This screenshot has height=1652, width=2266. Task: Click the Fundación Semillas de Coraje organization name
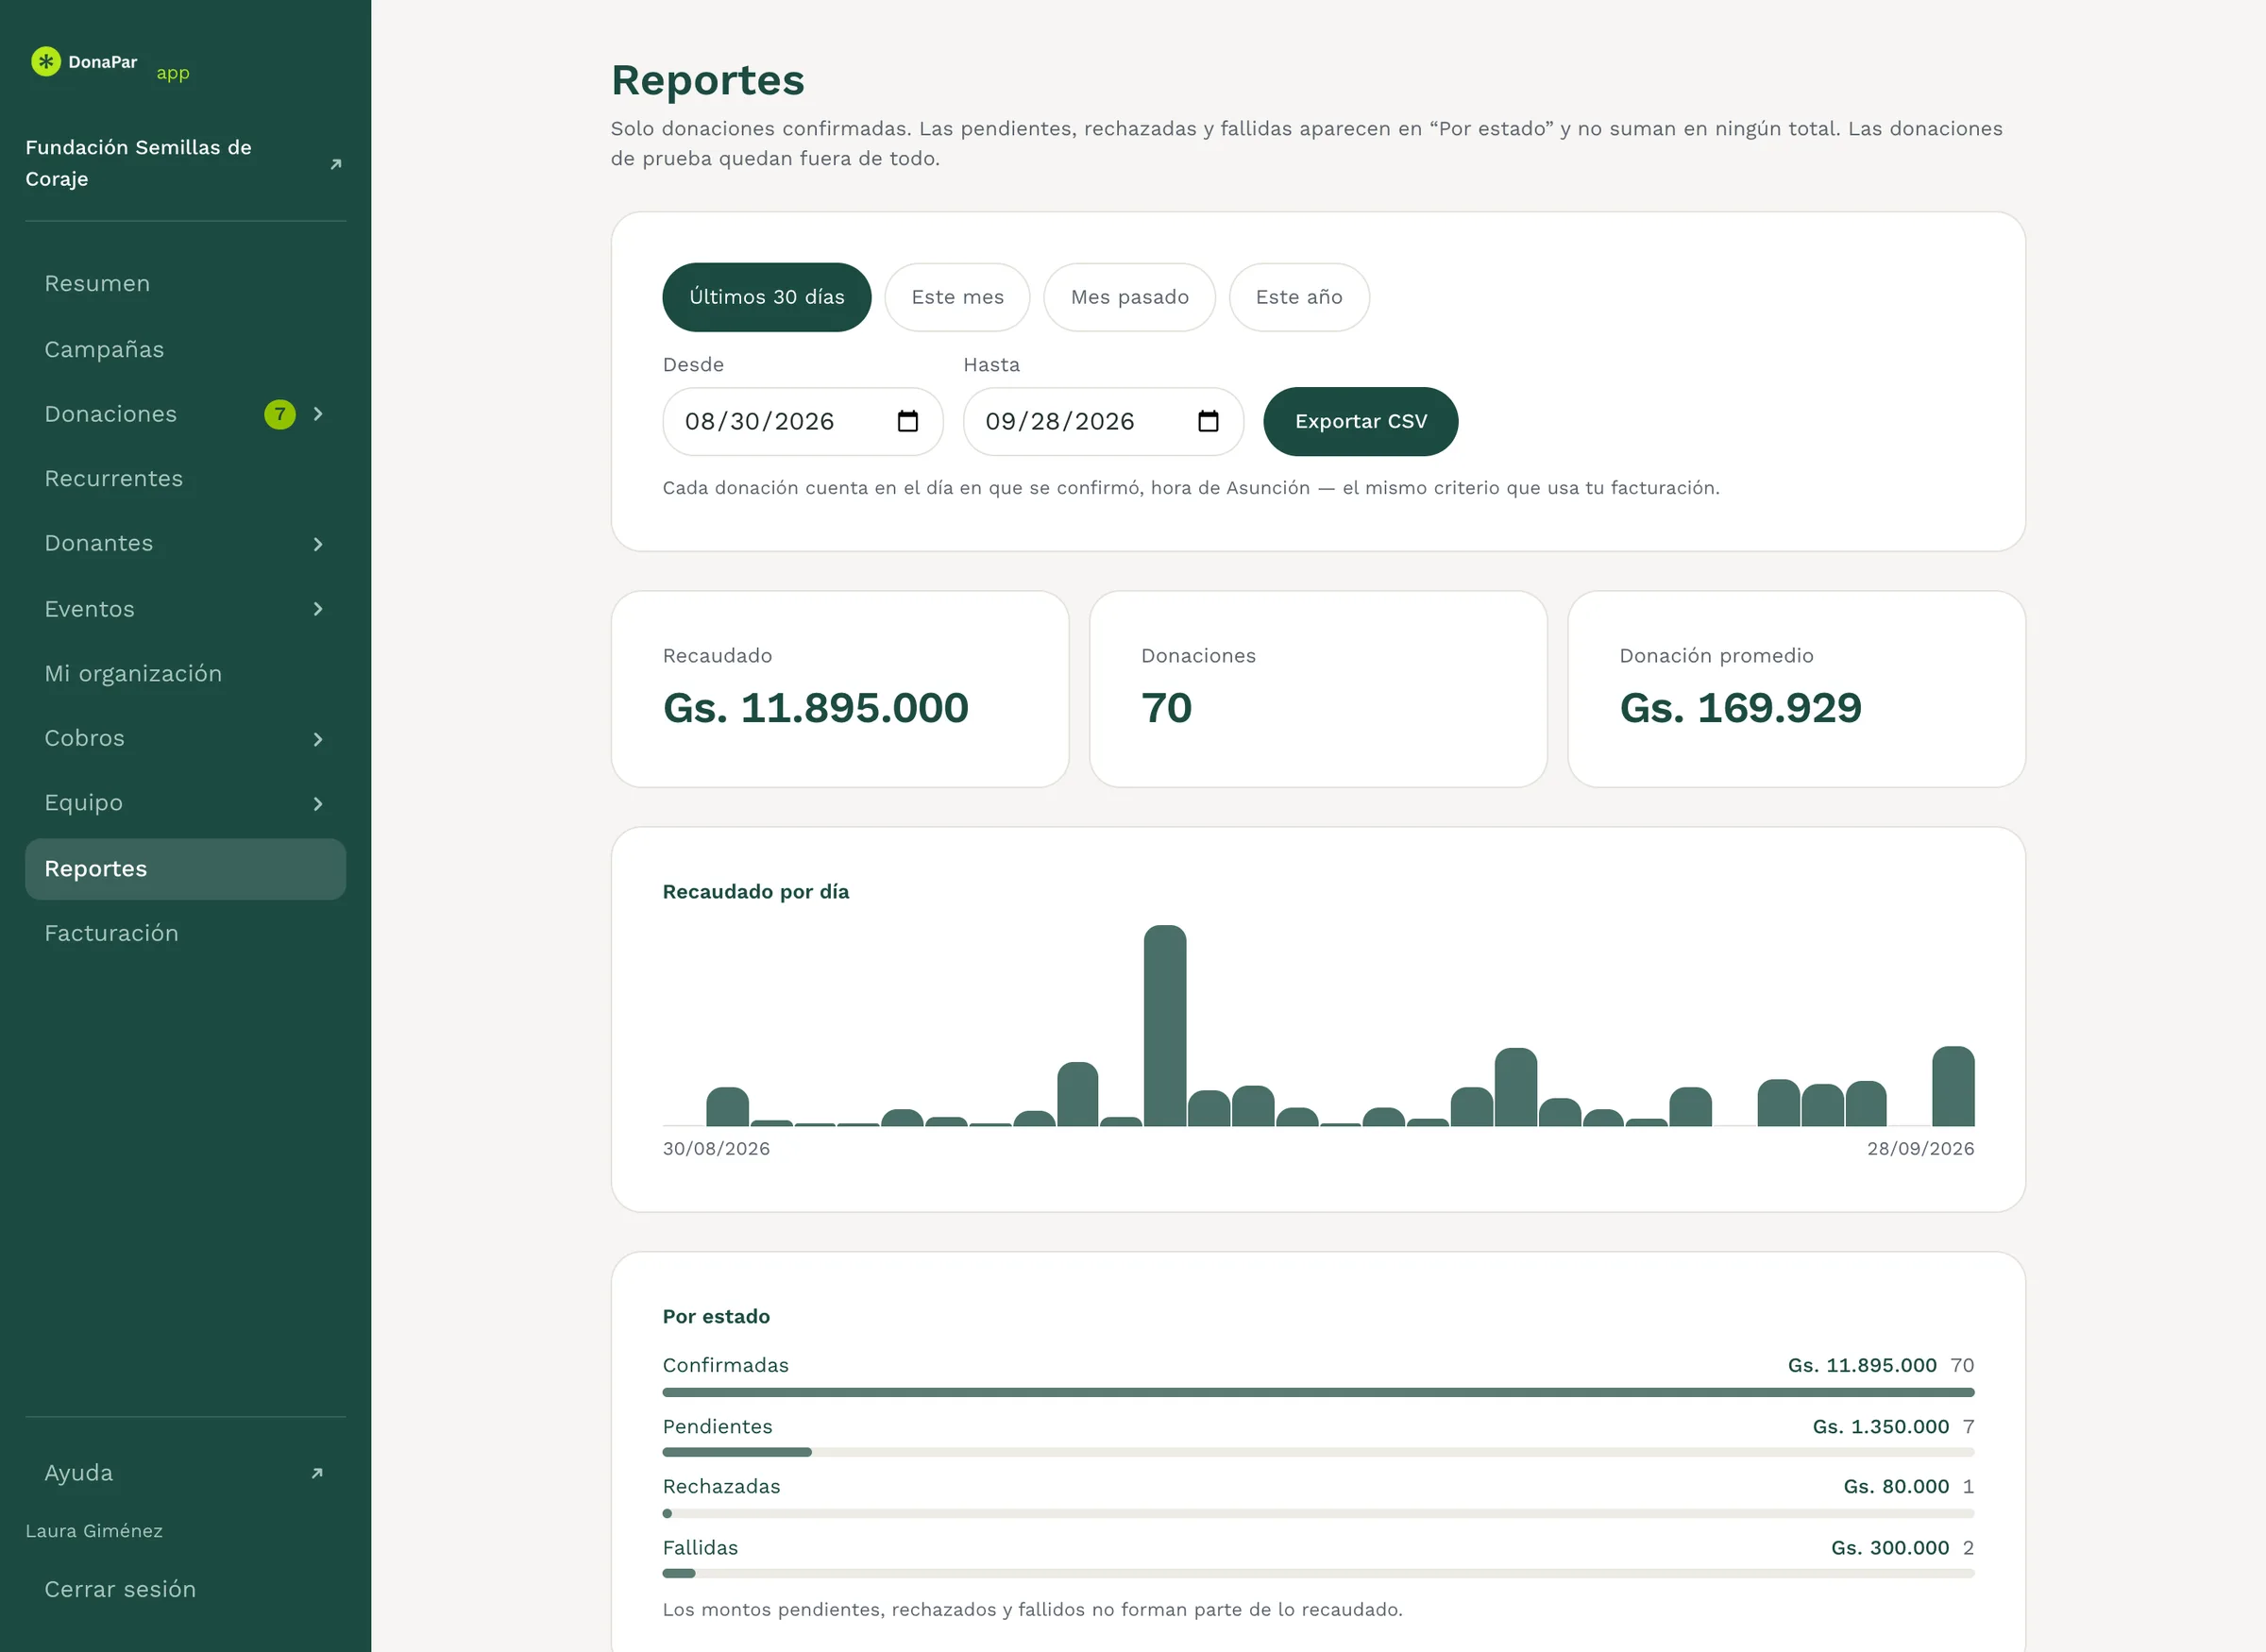pos(138,163)
